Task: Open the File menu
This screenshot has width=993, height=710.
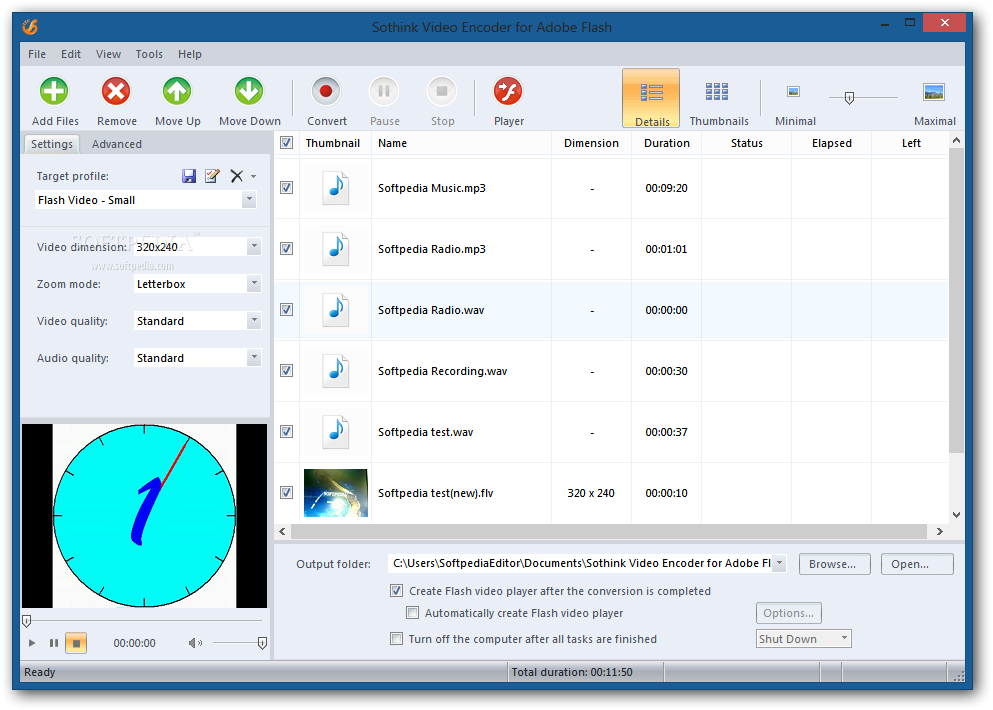Action: coord(37,54)
